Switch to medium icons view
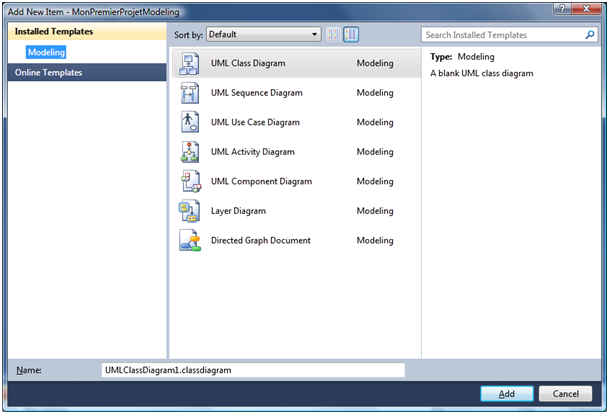This screenshot has width=609, height=414. point(351,35)
